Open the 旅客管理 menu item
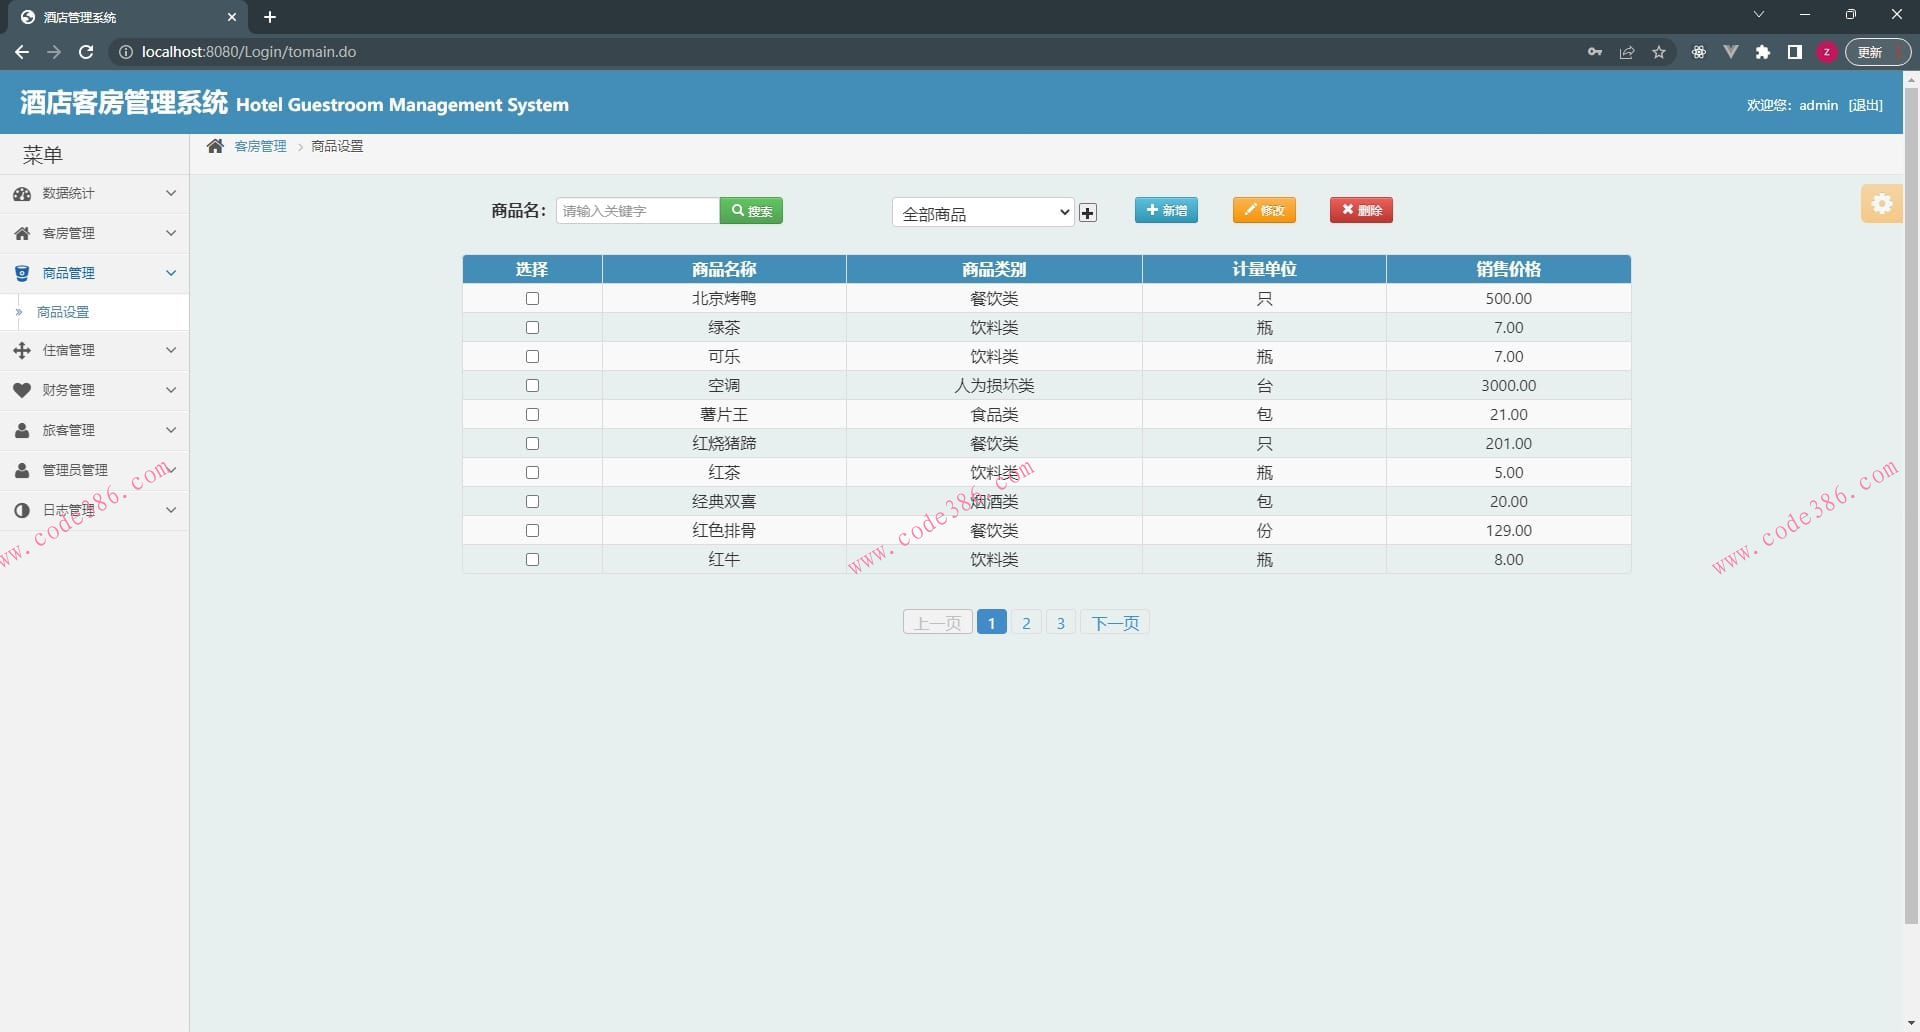Image resolution: width=1920 pixels, height=1032 pixels. tap(94, 430)
